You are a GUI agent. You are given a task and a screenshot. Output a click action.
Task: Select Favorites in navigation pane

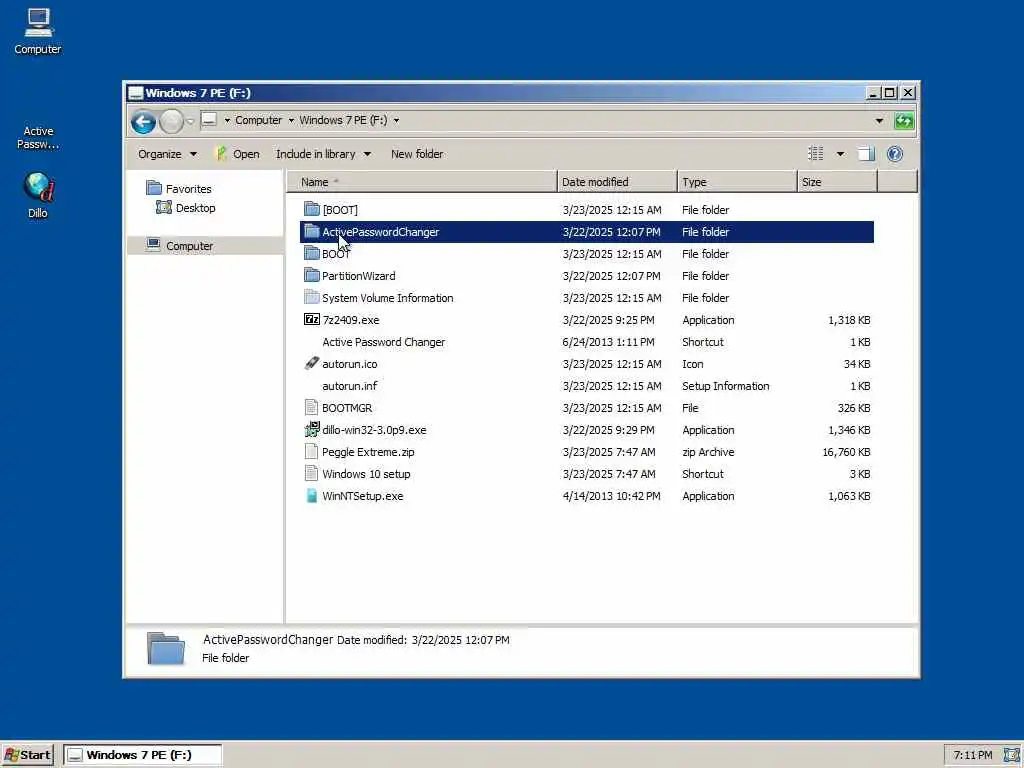point(188,189)
